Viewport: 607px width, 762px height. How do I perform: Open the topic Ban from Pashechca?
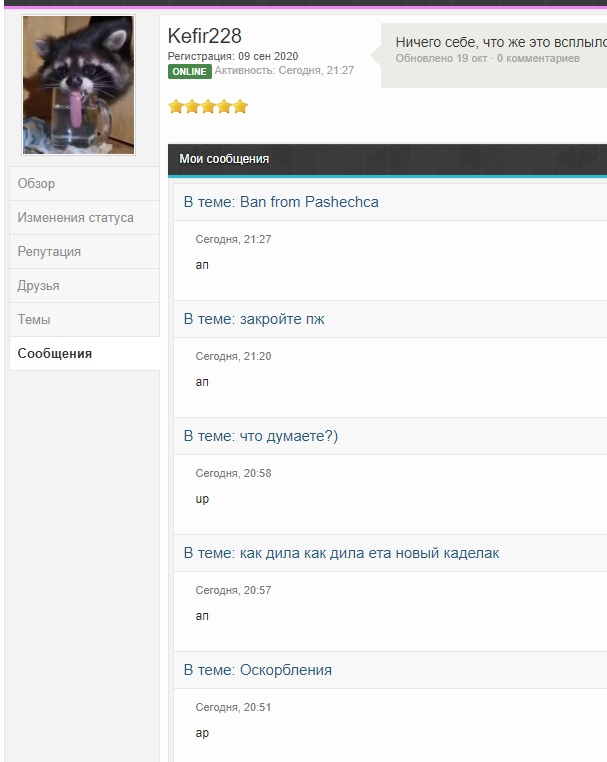click(309, 202)
